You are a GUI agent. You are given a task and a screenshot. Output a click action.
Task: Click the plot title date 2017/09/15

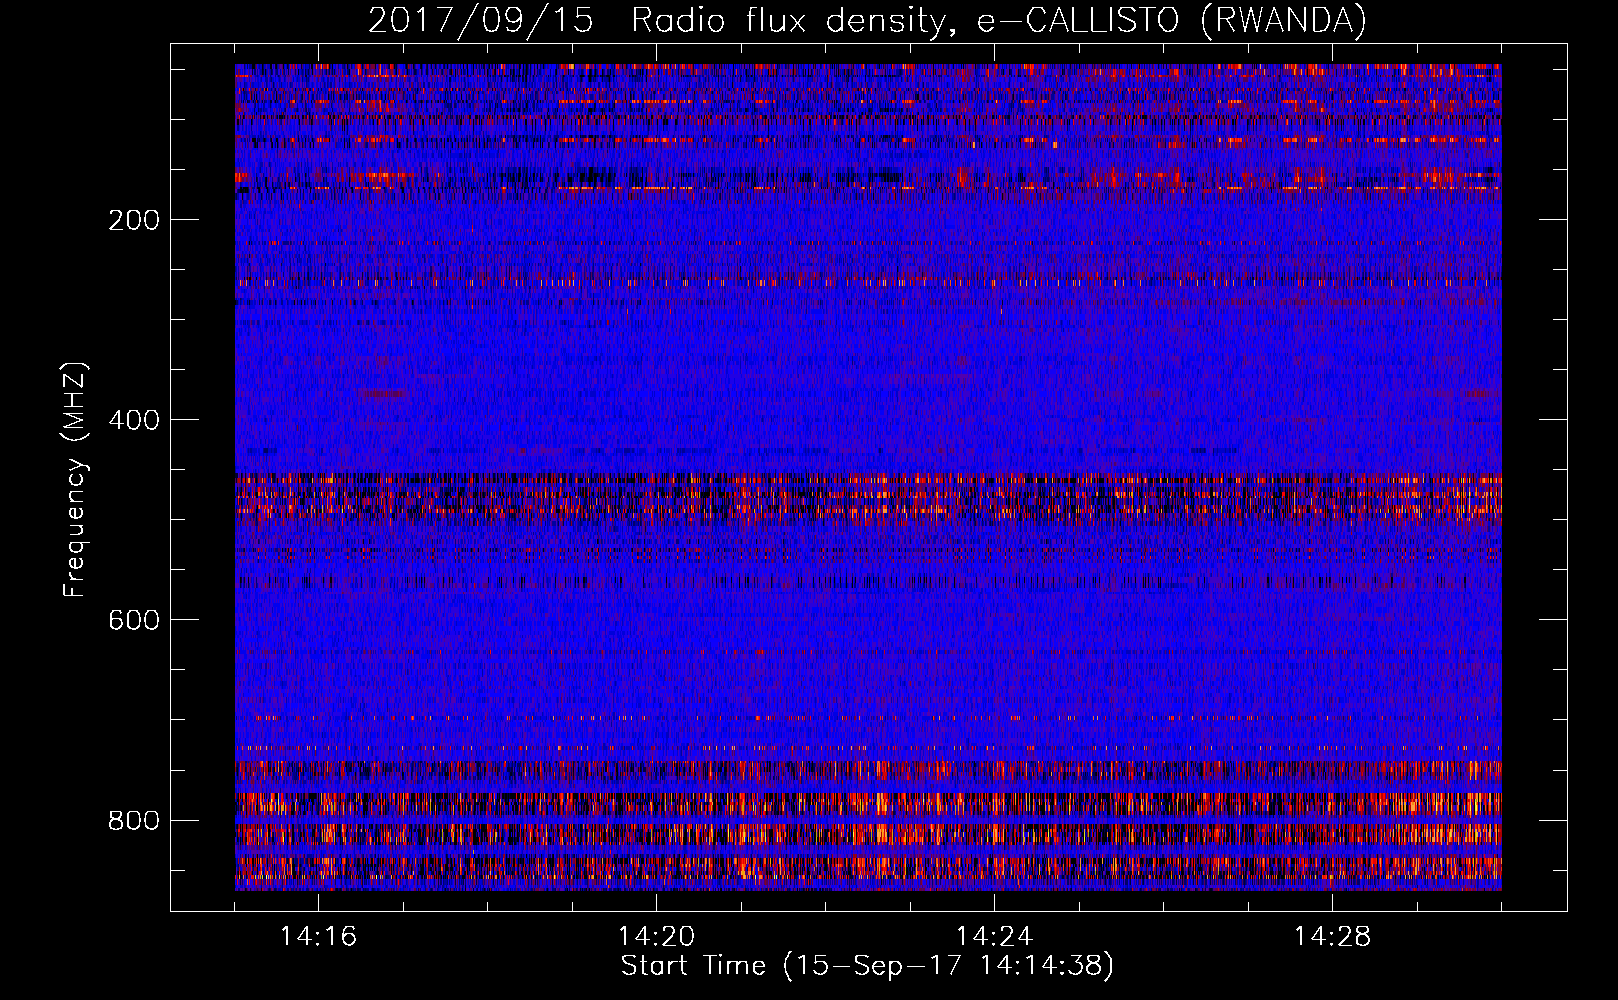click(x=481, y=21)
